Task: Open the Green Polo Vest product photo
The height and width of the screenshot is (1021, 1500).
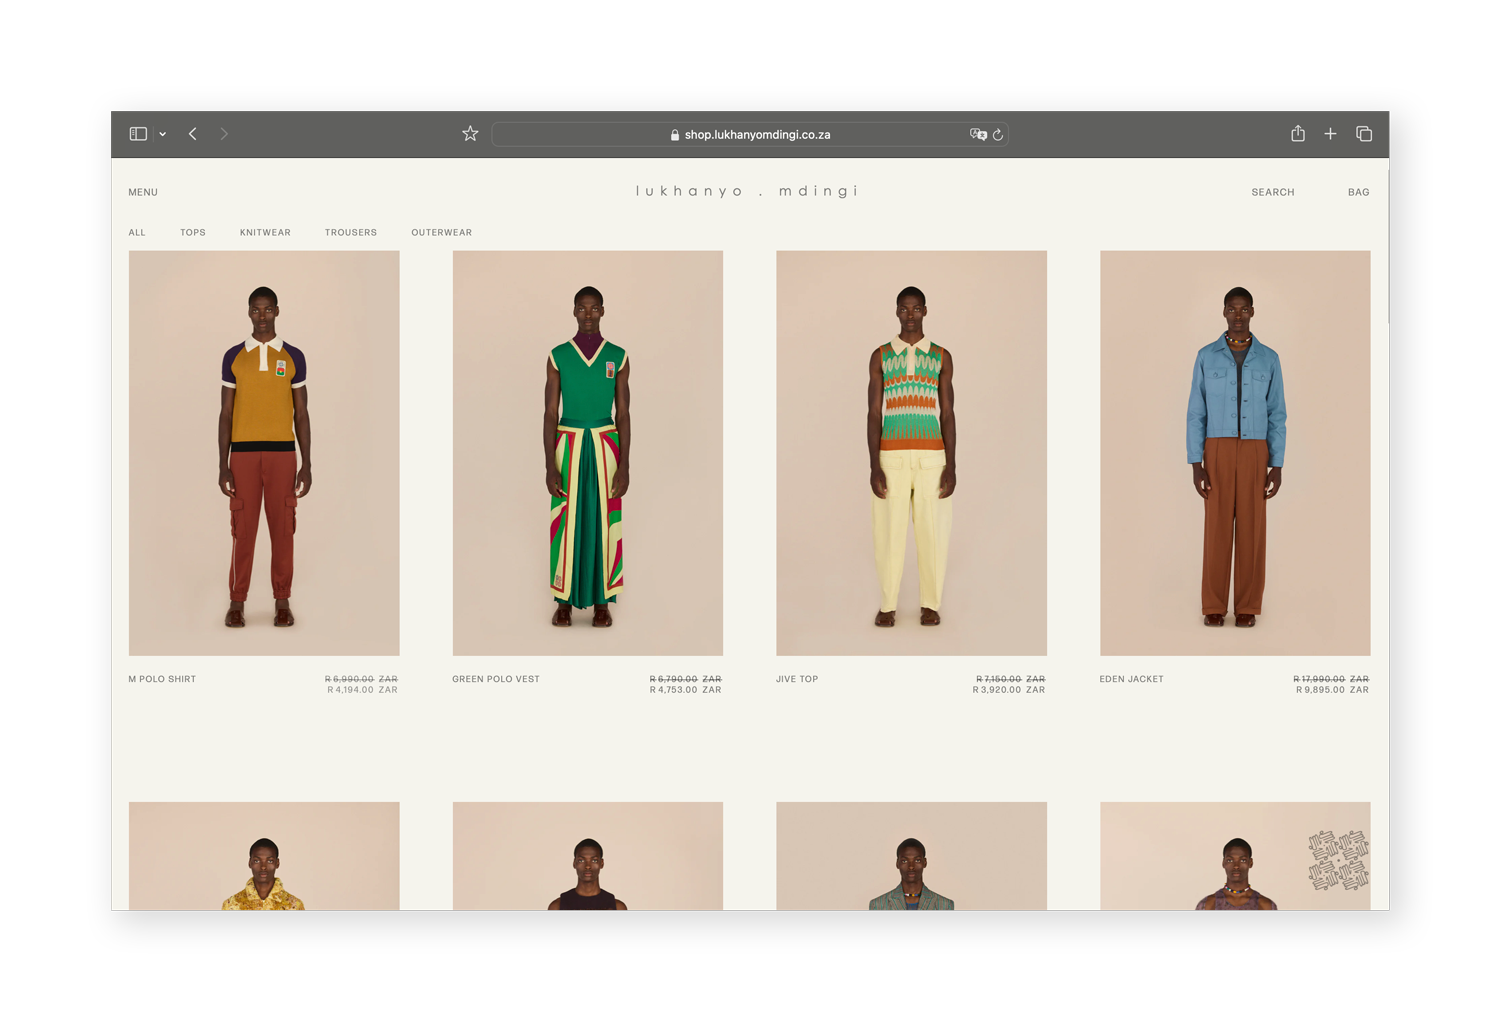Action: [x=588, y=453]
